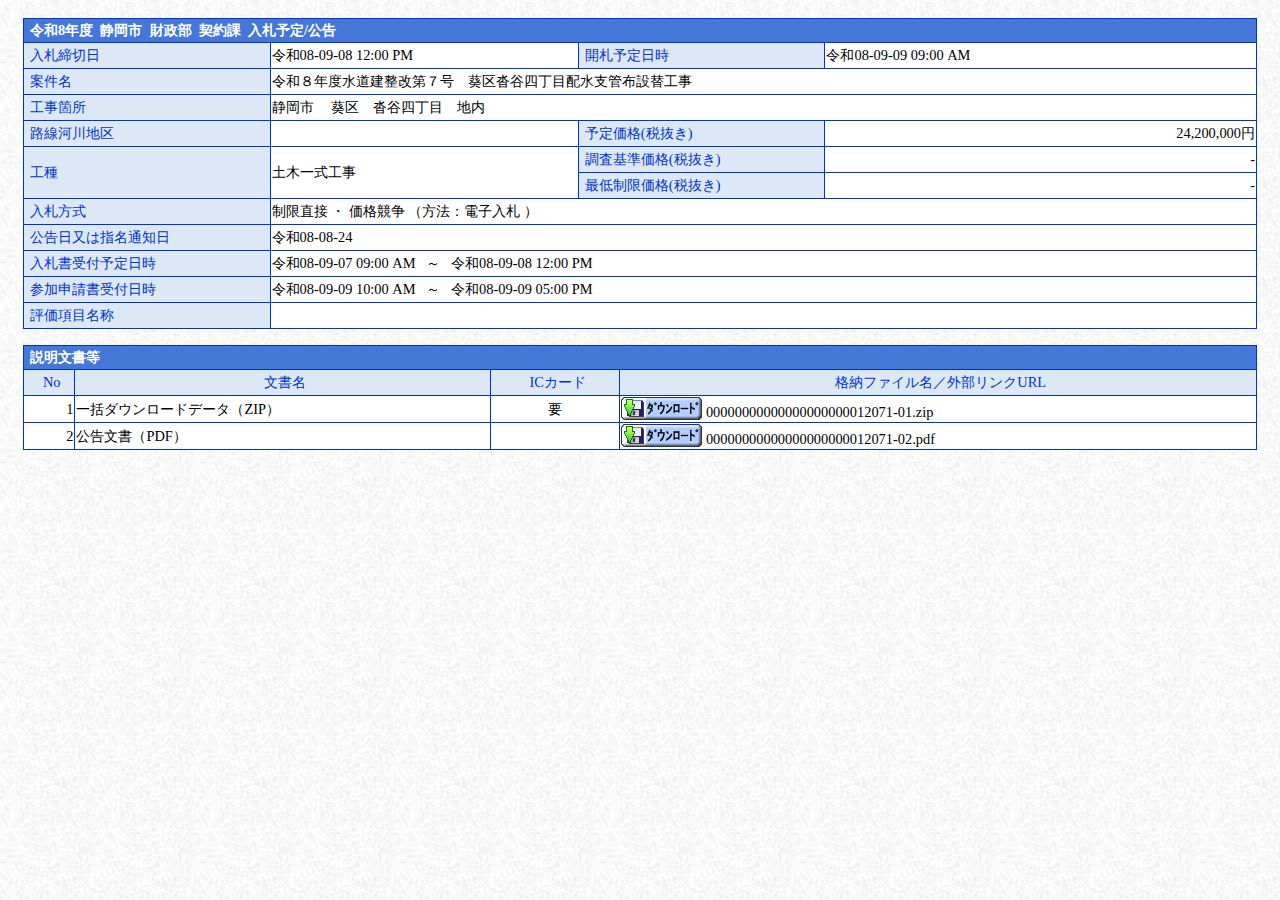Click the 工種 label
Viewport: 1280px width, 900px height.
click(44, 173)
